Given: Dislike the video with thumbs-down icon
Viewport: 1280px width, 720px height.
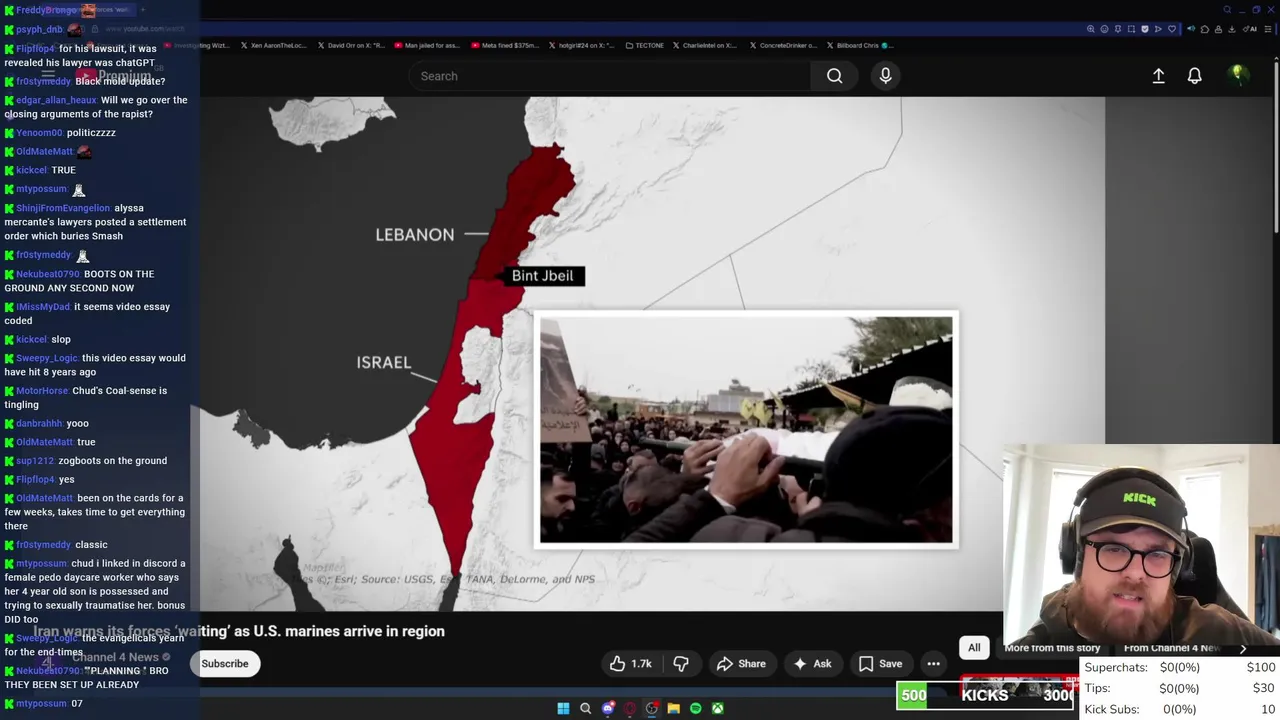Looking at the screenshot, I should [x=681, y=664].
